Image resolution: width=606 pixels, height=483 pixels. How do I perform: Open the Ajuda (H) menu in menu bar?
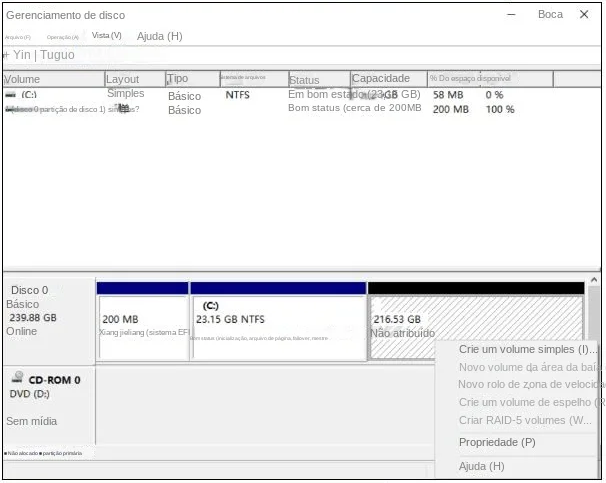(x=160, y=36)
